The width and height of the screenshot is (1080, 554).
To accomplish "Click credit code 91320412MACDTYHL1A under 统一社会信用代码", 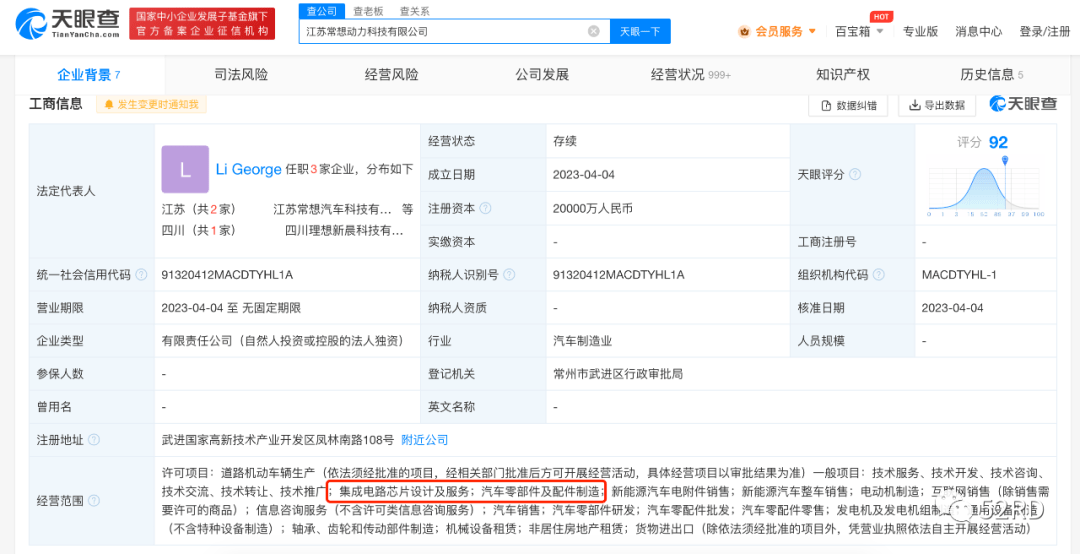I will [x=227, y=275].
